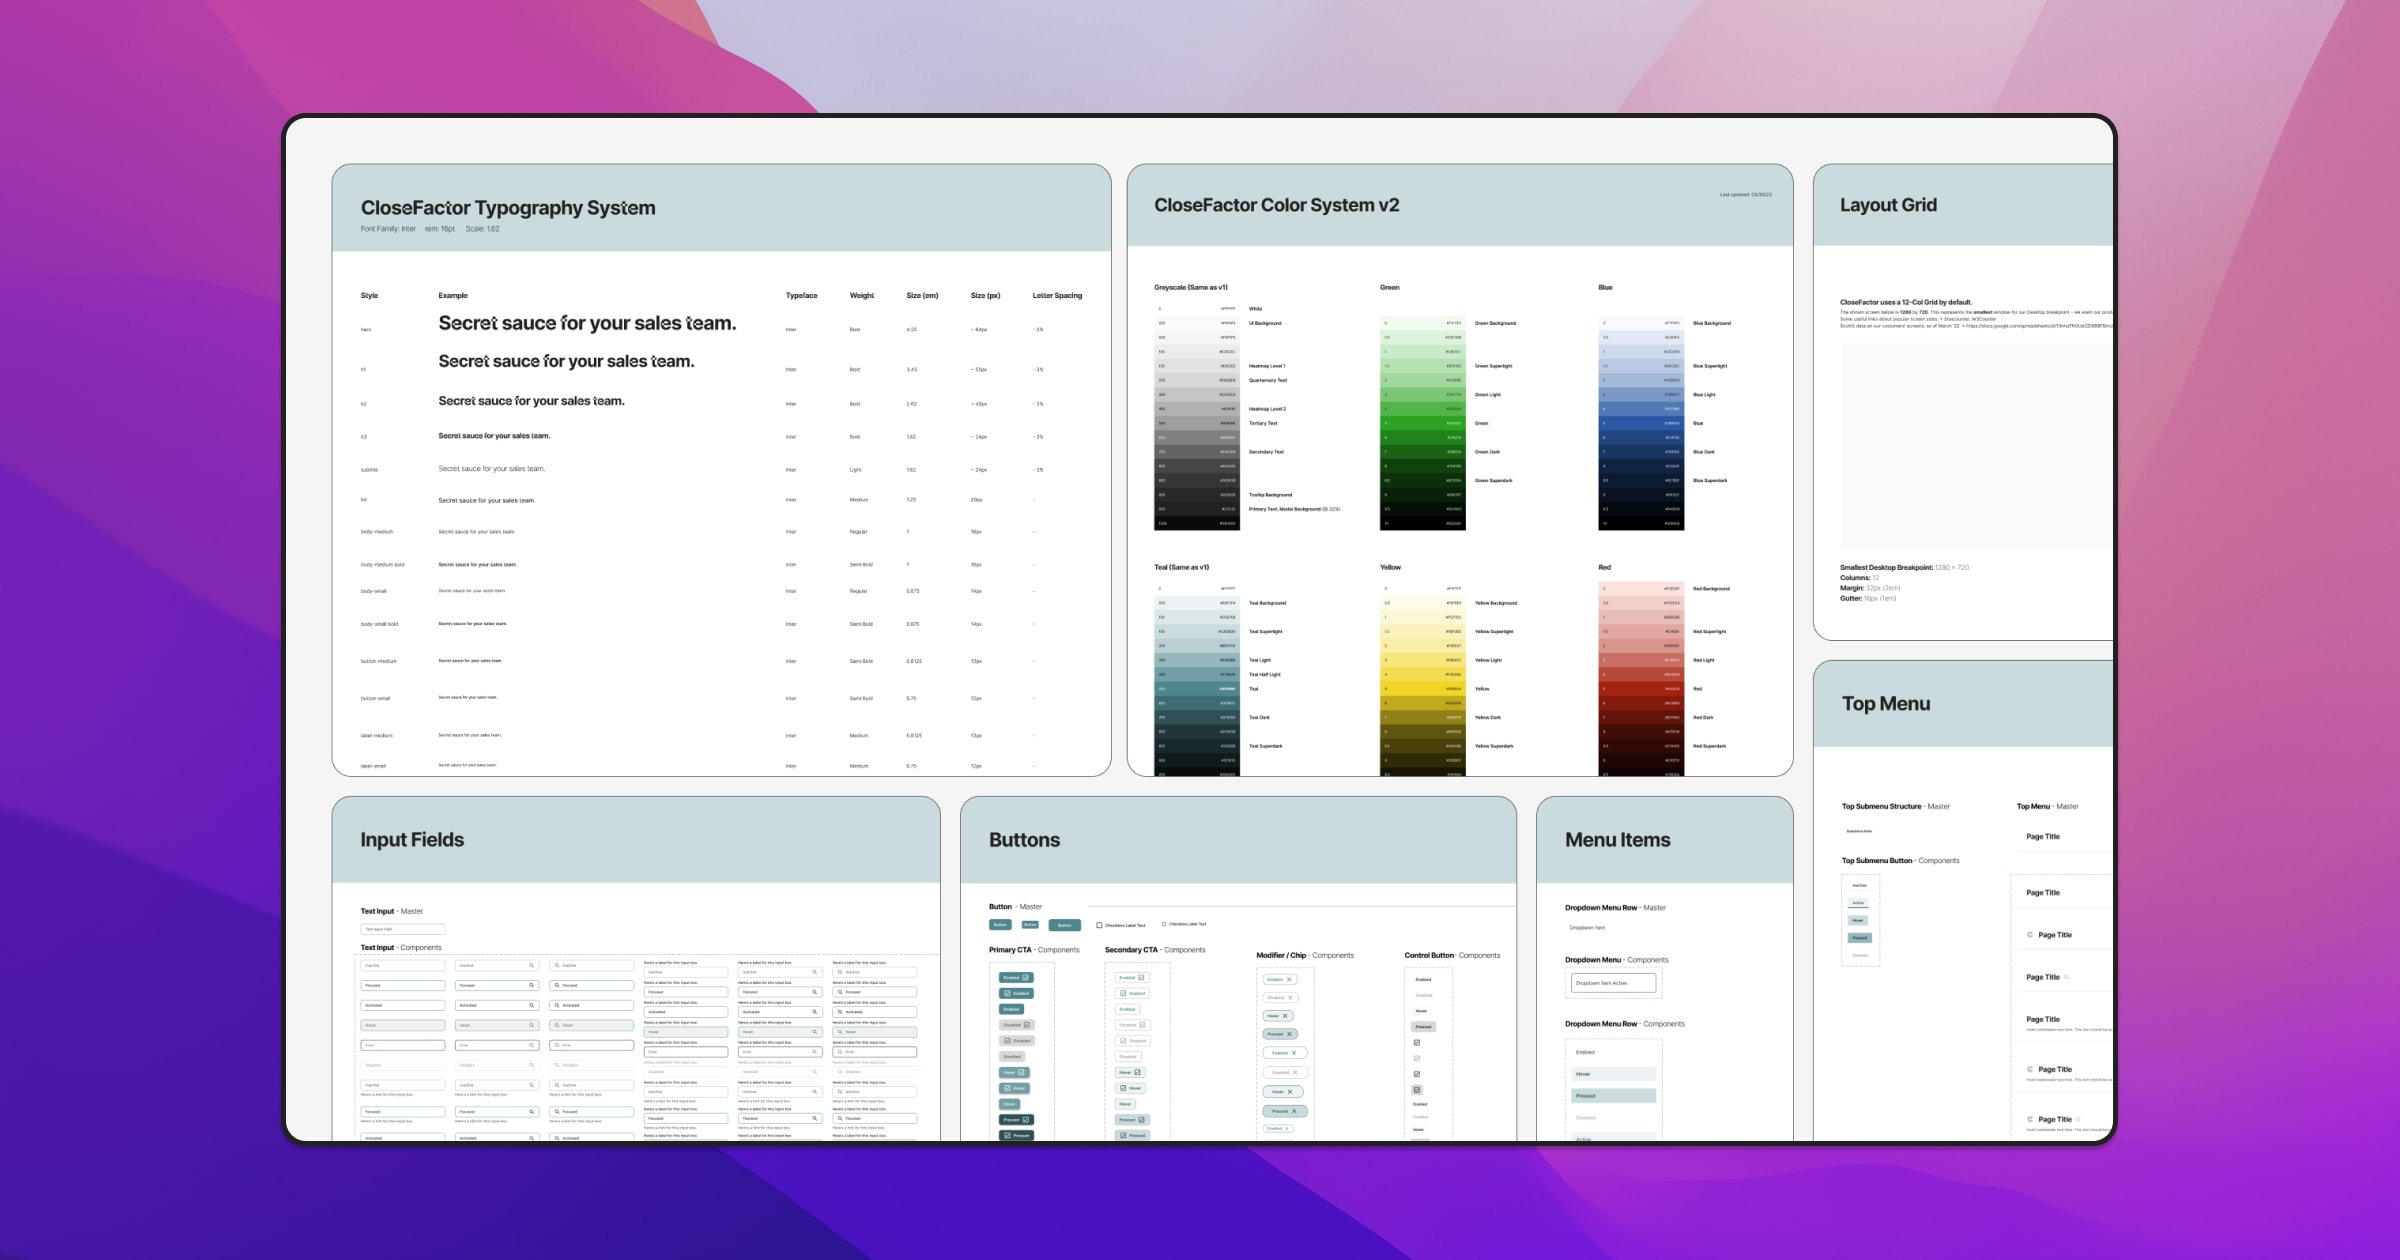
Task: Click trailing circle icon in last logo Page Title row
Action: (x=2078, y=1119)
